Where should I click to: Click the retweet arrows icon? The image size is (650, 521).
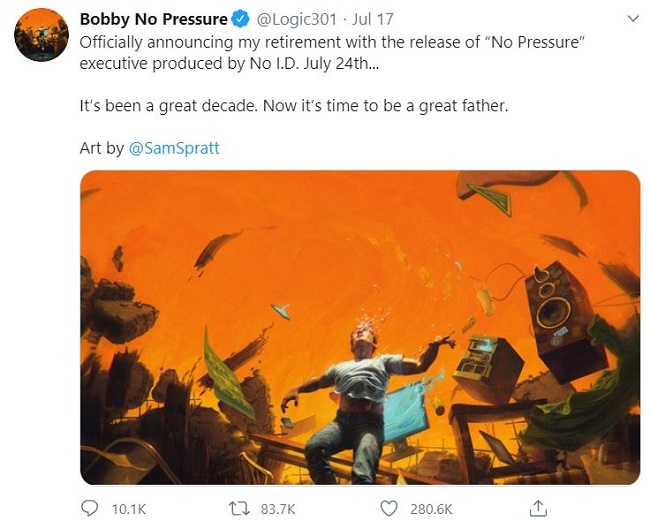point(239,508)
